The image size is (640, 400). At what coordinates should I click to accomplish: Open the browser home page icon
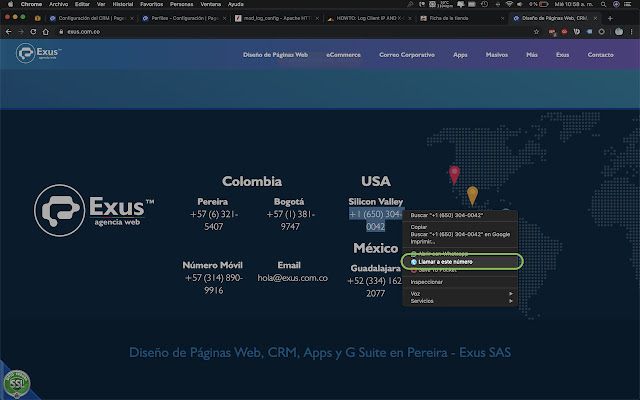(x=45, y=31)
